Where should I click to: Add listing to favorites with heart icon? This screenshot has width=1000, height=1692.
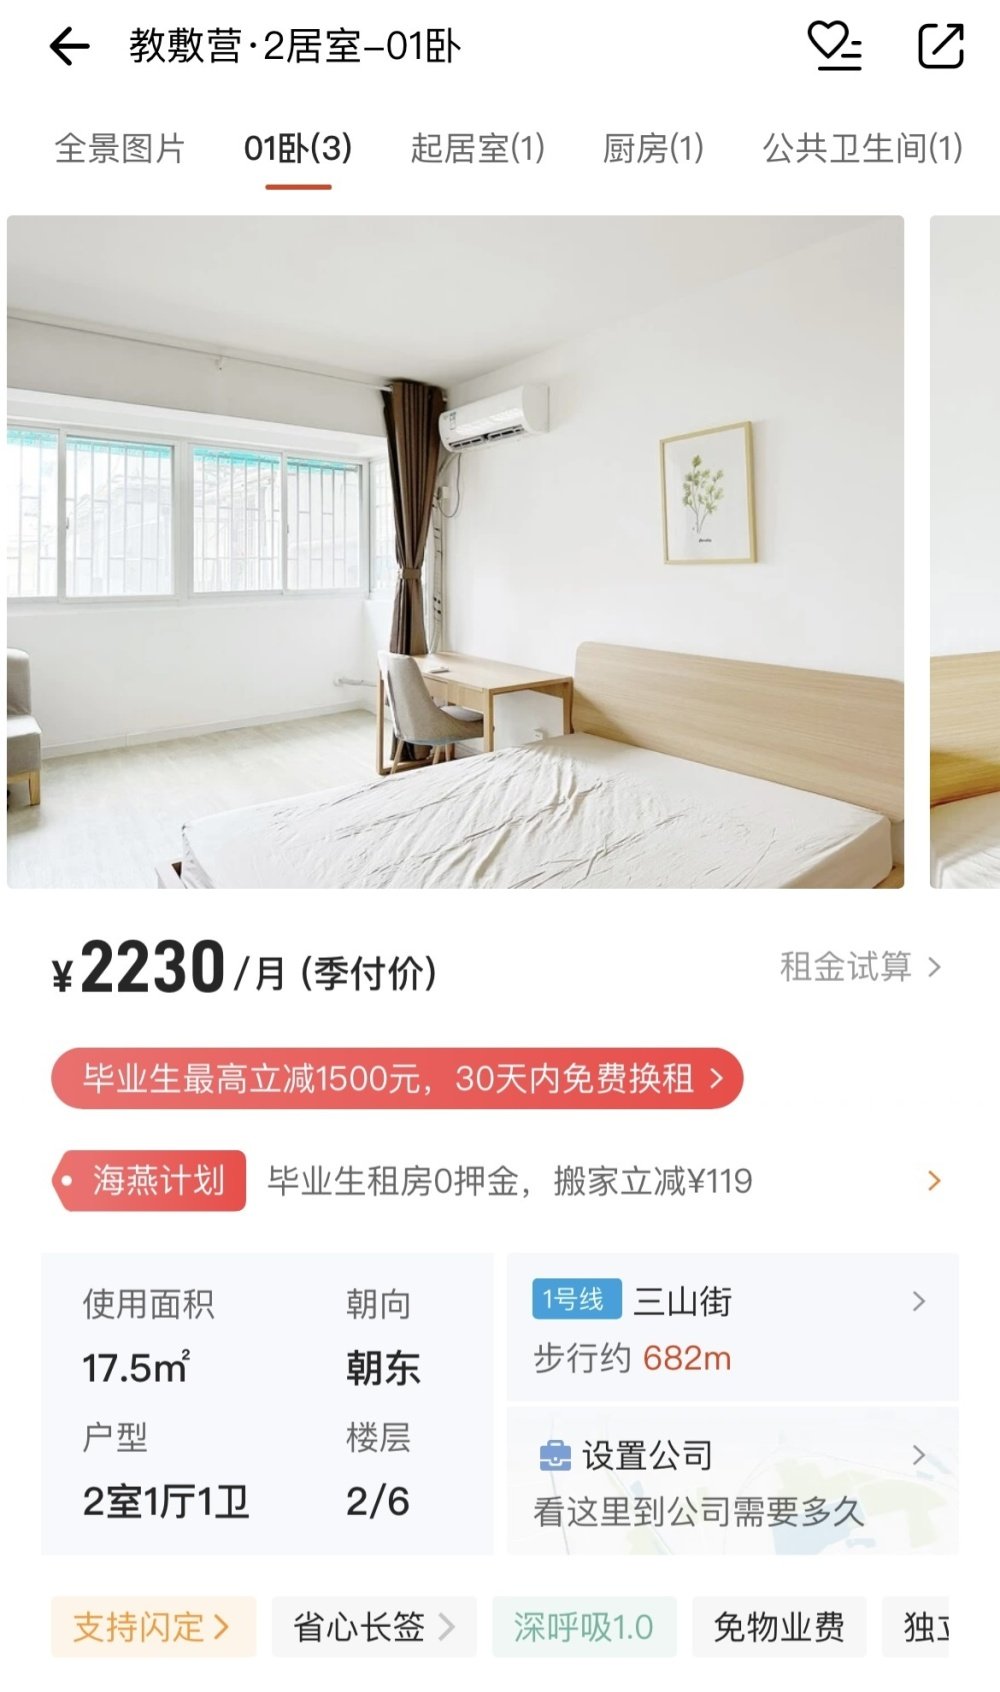pos(834,46)
